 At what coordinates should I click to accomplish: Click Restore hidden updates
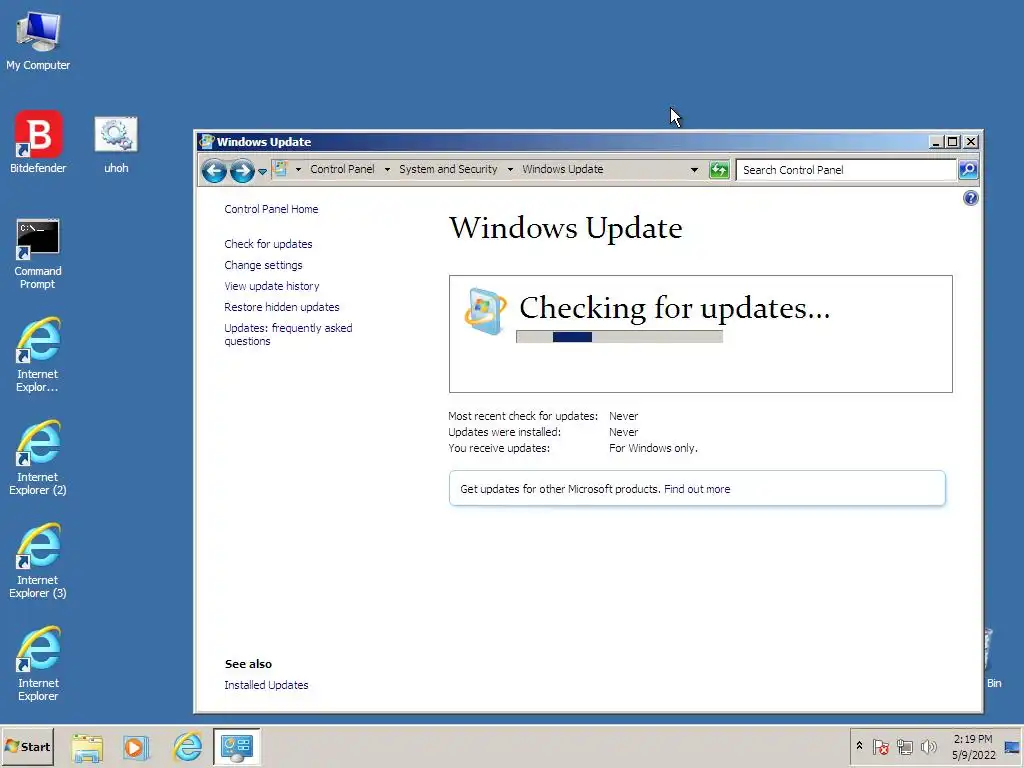point(281,307)
